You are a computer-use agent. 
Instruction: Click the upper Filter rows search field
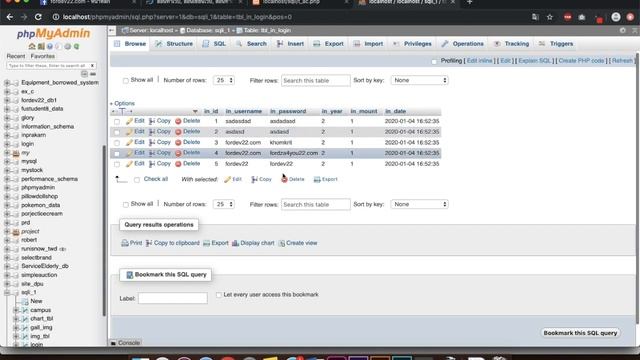pos(316,80)
